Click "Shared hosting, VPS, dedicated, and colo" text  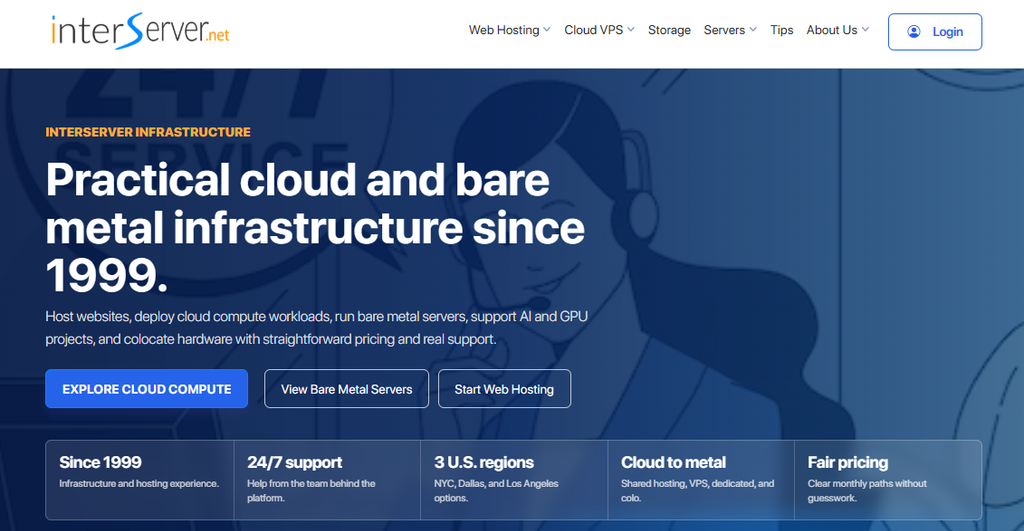(x=697, y=491)
